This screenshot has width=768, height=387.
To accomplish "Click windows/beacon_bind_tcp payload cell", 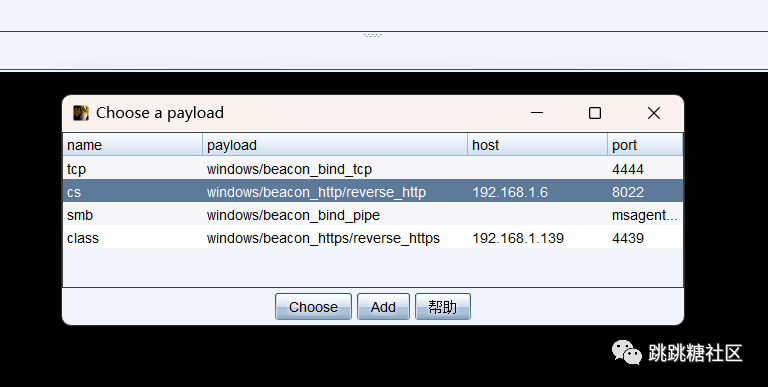I will 289,169.
